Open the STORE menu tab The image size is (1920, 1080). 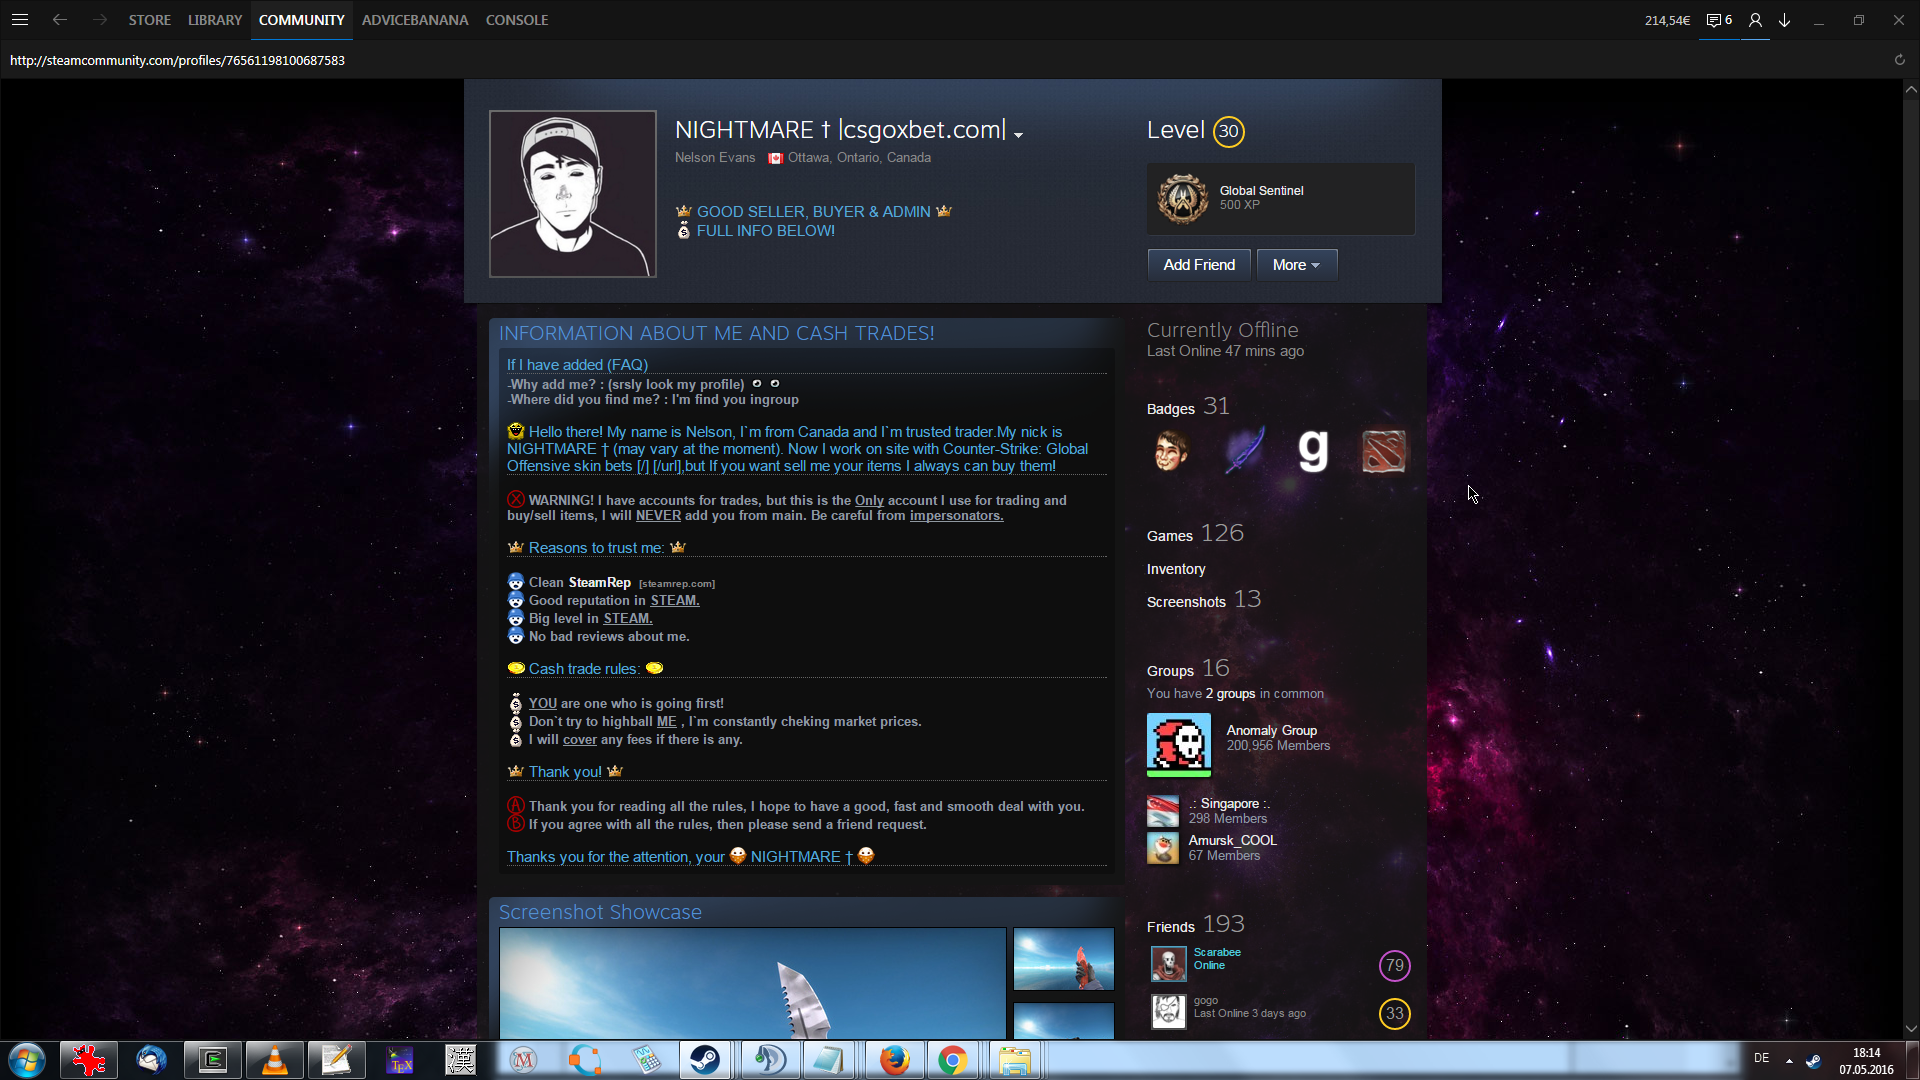149,20
